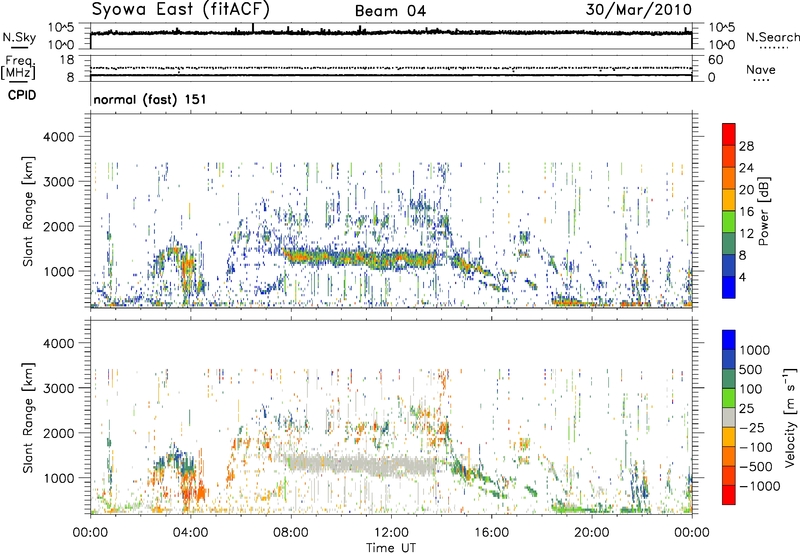Click the '500' value on Velocity colorbar
The image size is (800, 554).
[x=751, y=370]
